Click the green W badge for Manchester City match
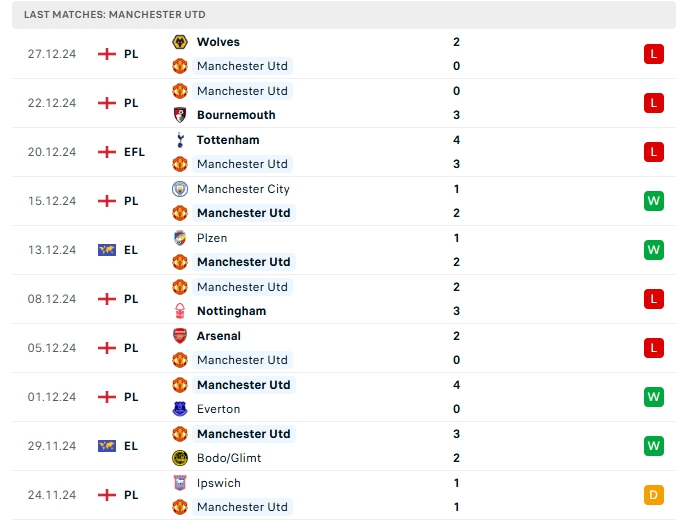 [x=654, y=201]
